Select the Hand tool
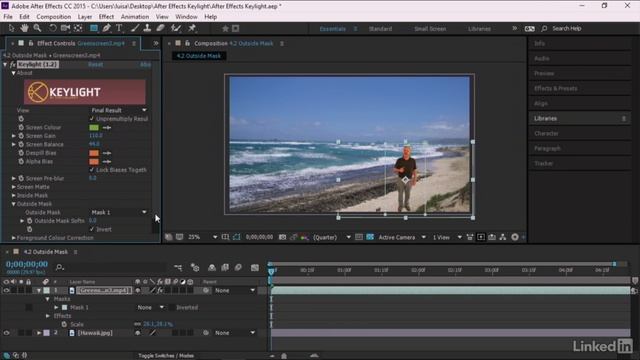Viewport: 640px width, 360px height. tap(24, 28)
